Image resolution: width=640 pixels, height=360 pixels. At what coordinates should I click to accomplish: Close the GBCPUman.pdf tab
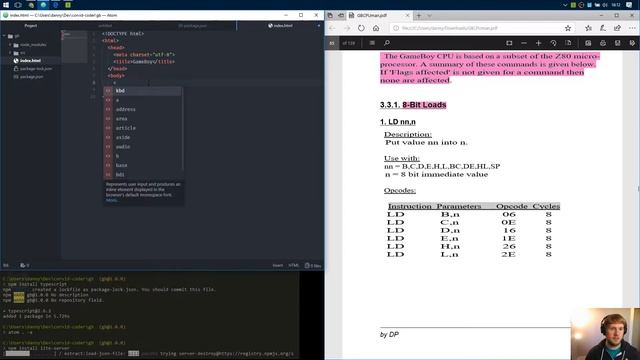[x=407, y=16]
